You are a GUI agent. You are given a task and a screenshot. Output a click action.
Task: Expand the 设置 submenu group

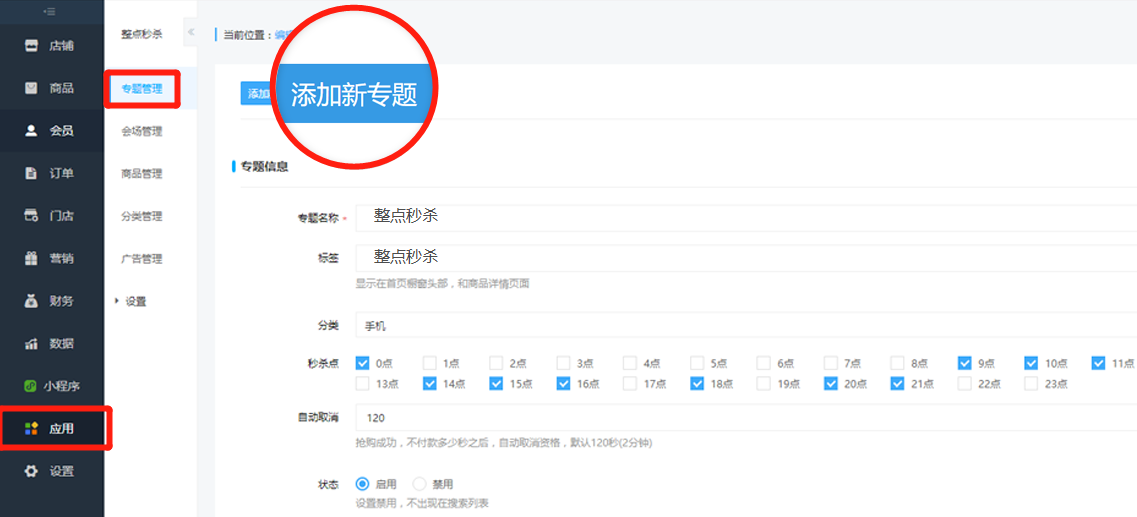(x=131, y=302)
